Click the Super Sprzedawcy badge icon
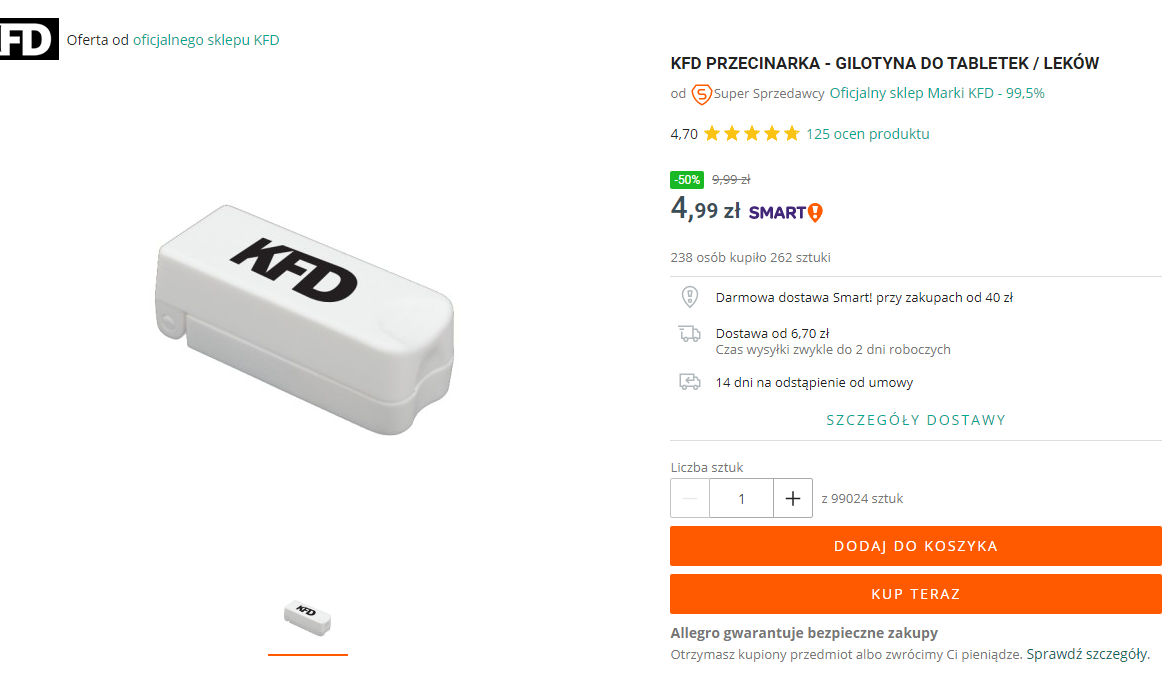 click(702, 94)
